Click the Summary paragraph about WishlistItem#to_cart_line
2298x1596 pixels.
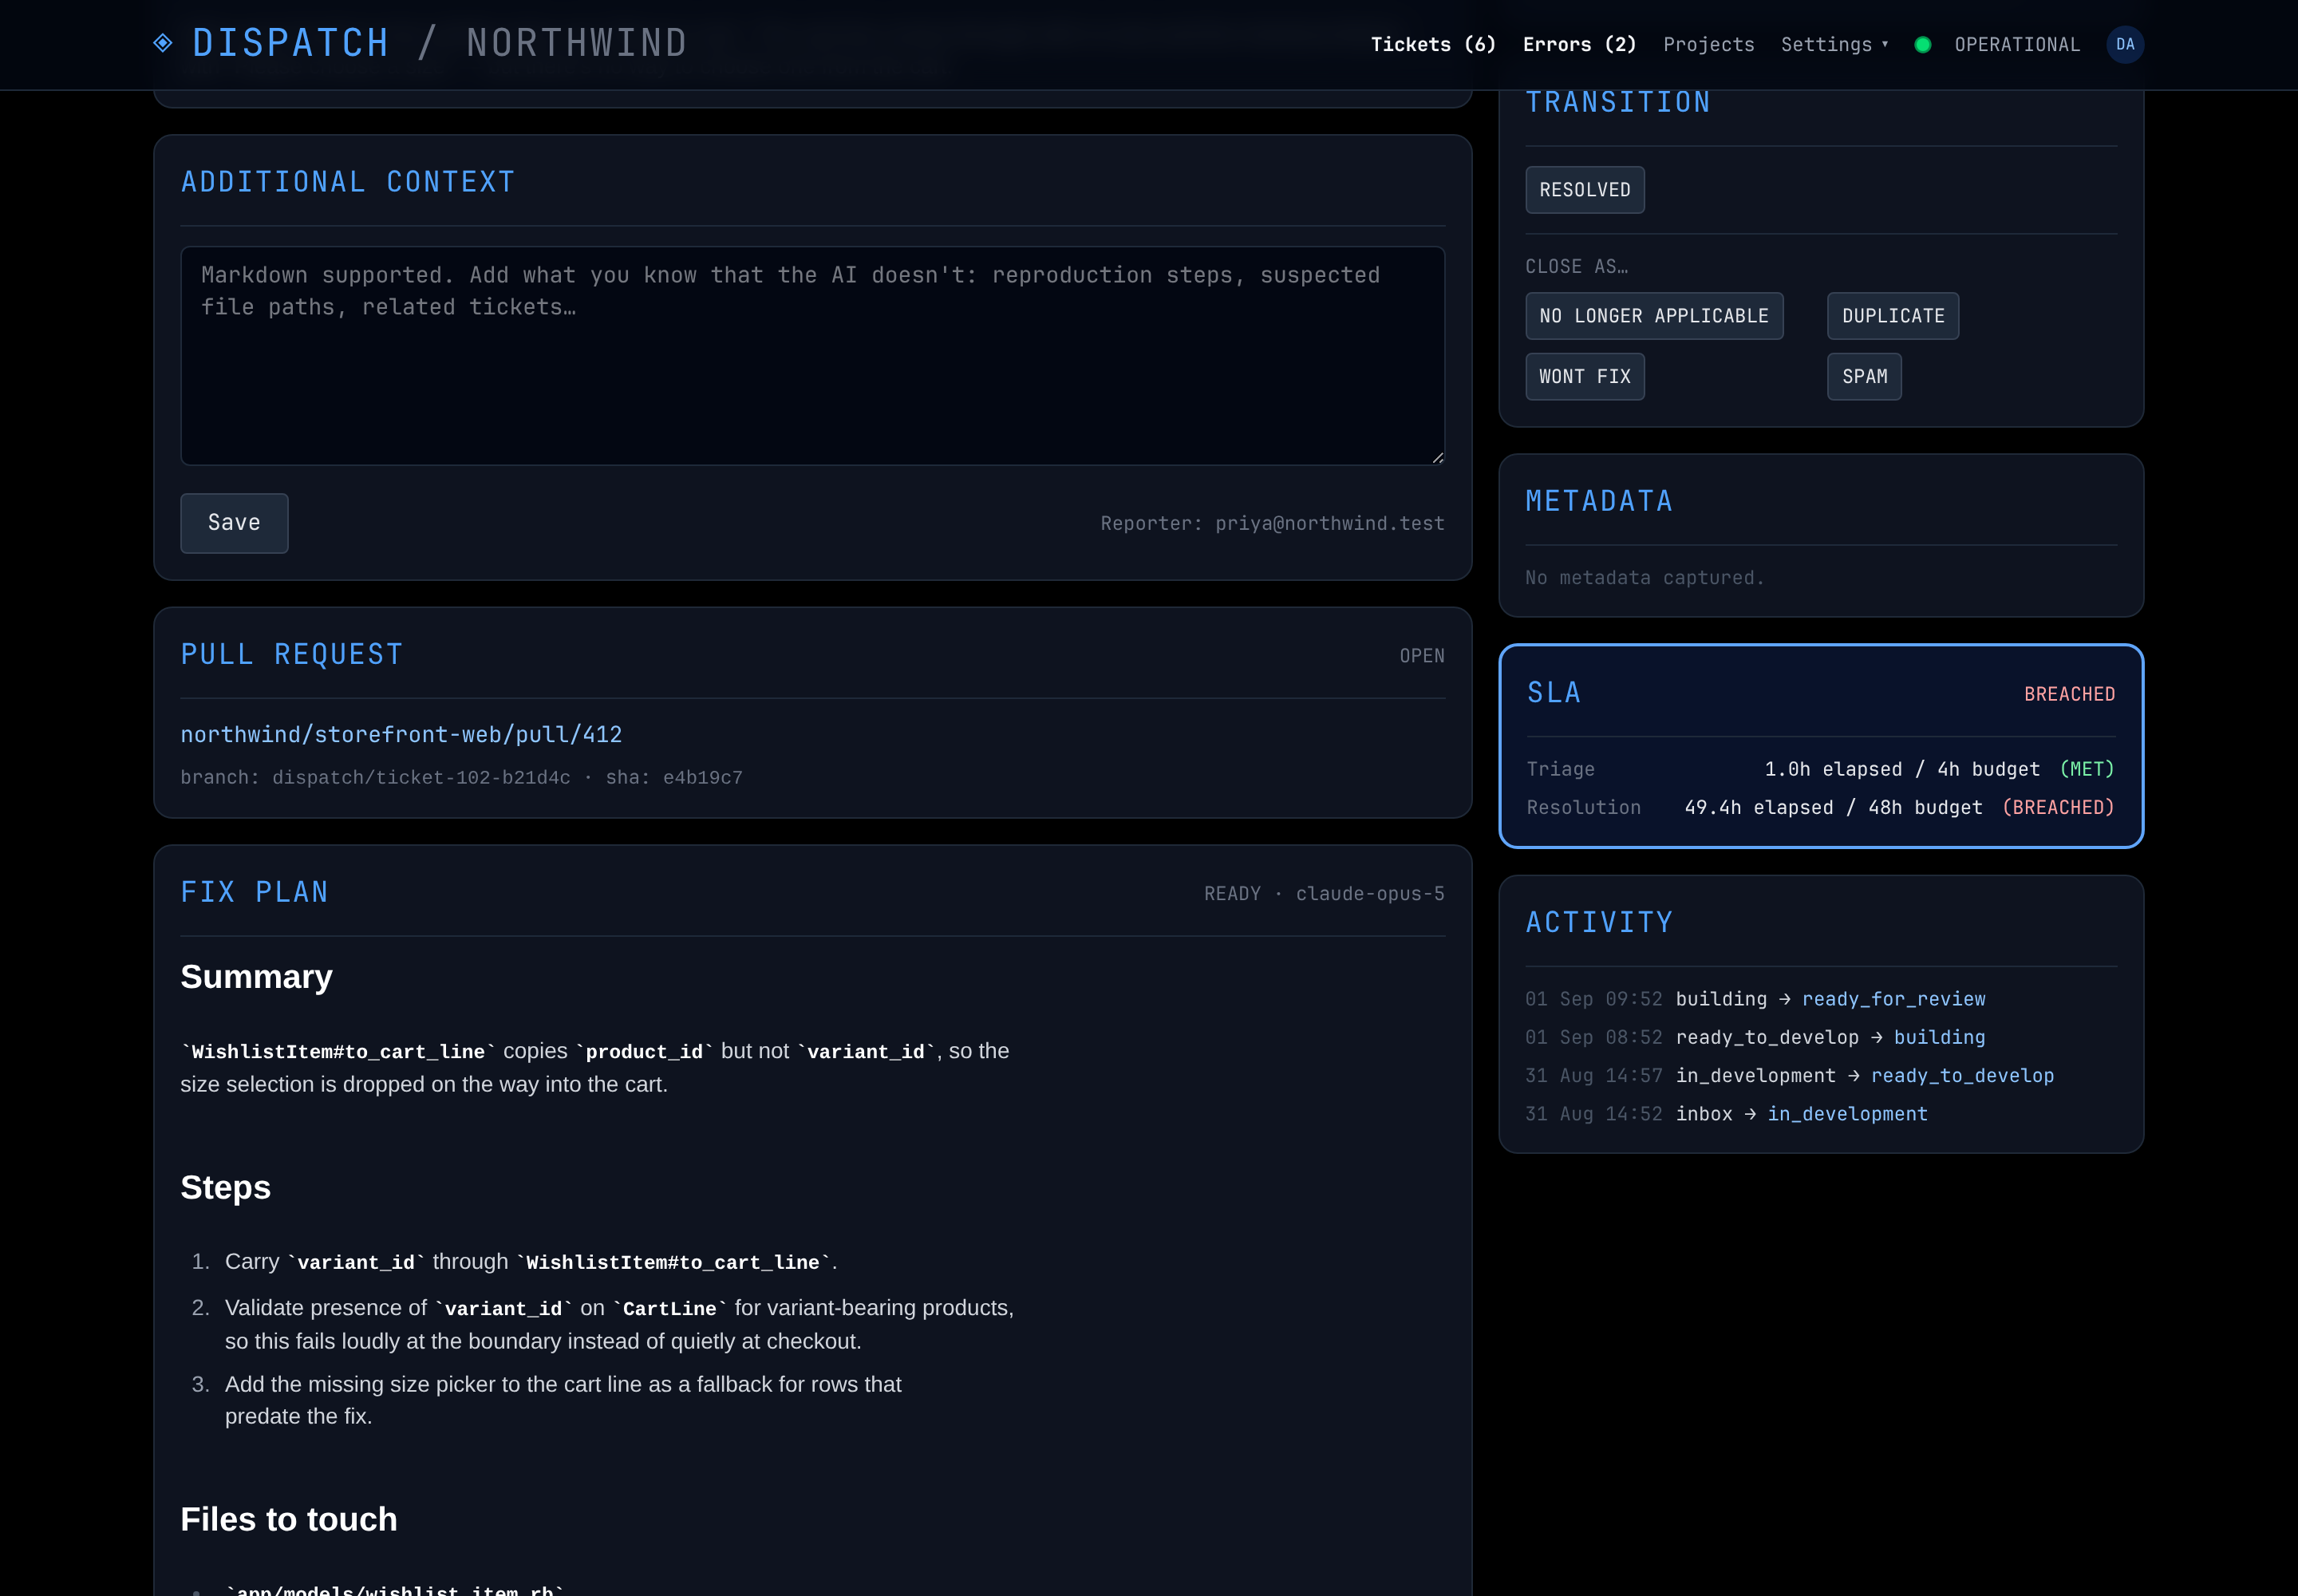(x=595, y=1068)
